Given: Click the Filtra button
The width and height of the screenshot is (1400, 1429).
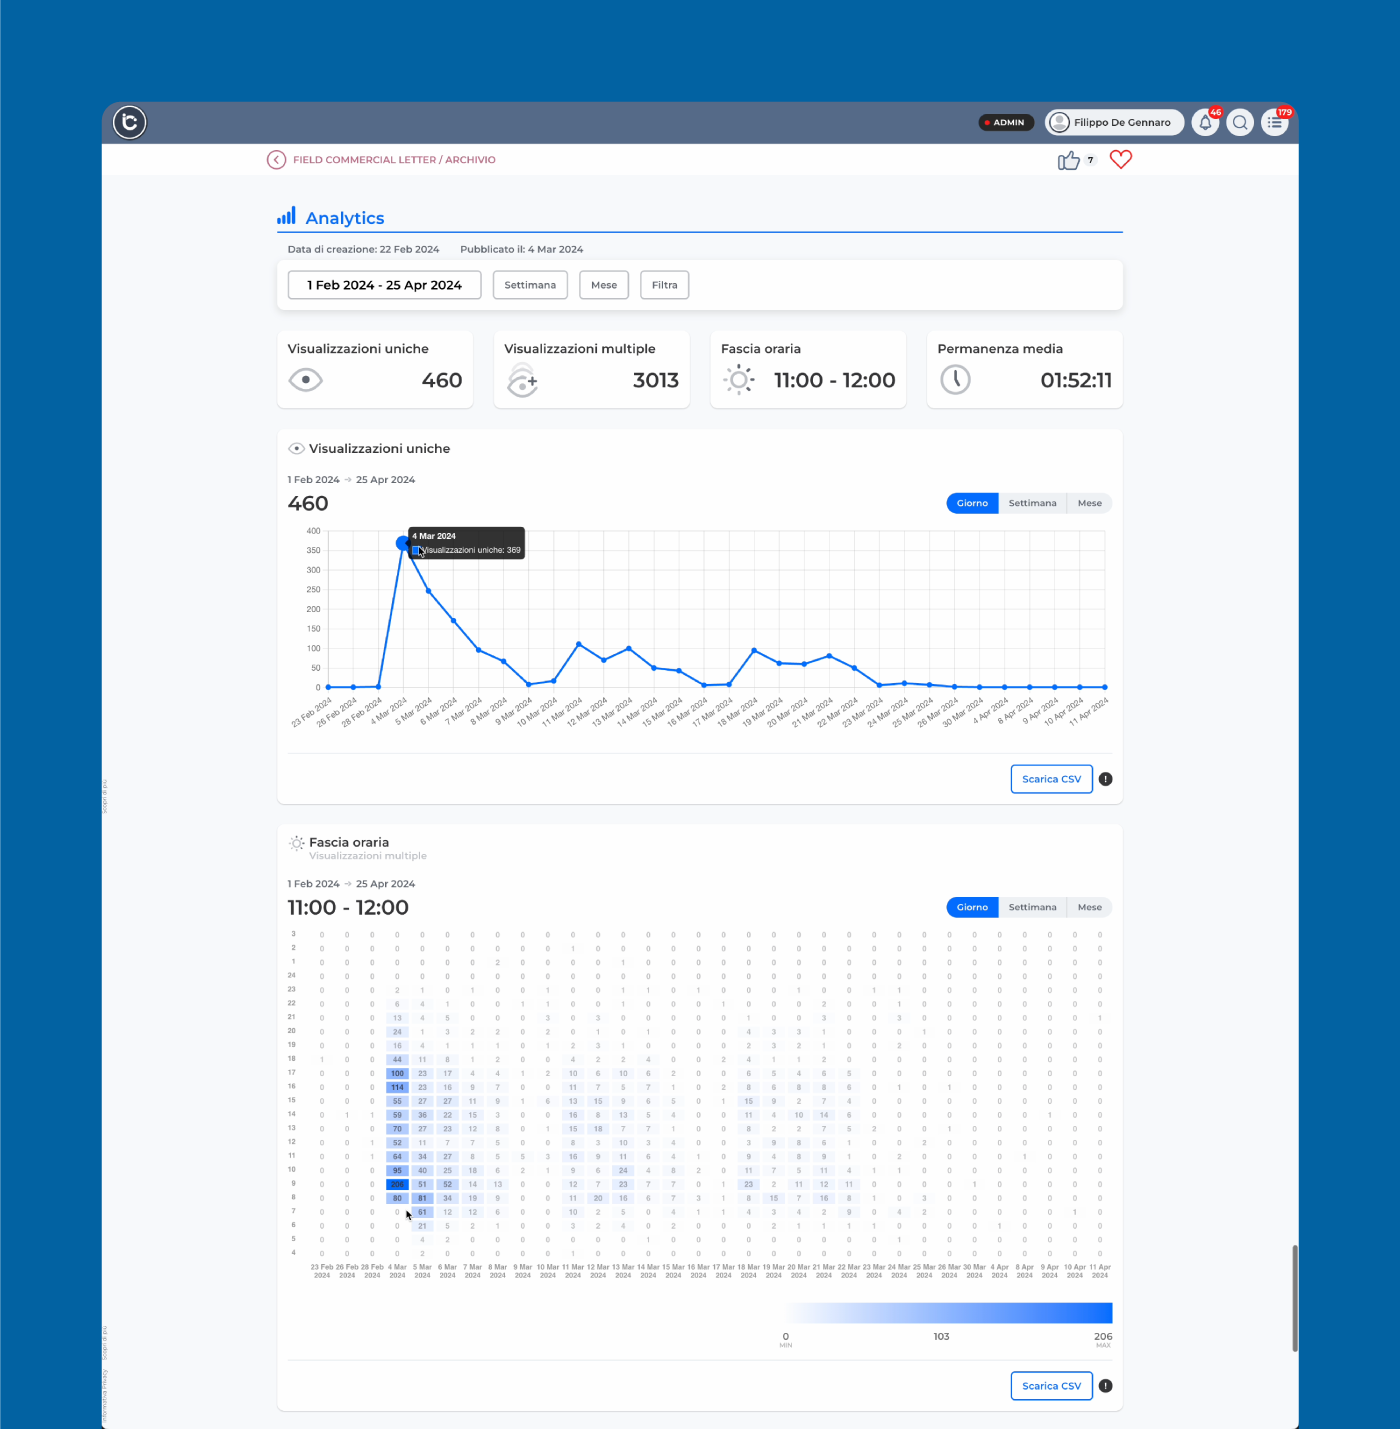Looking at the screenshot, I should [665, 285].
